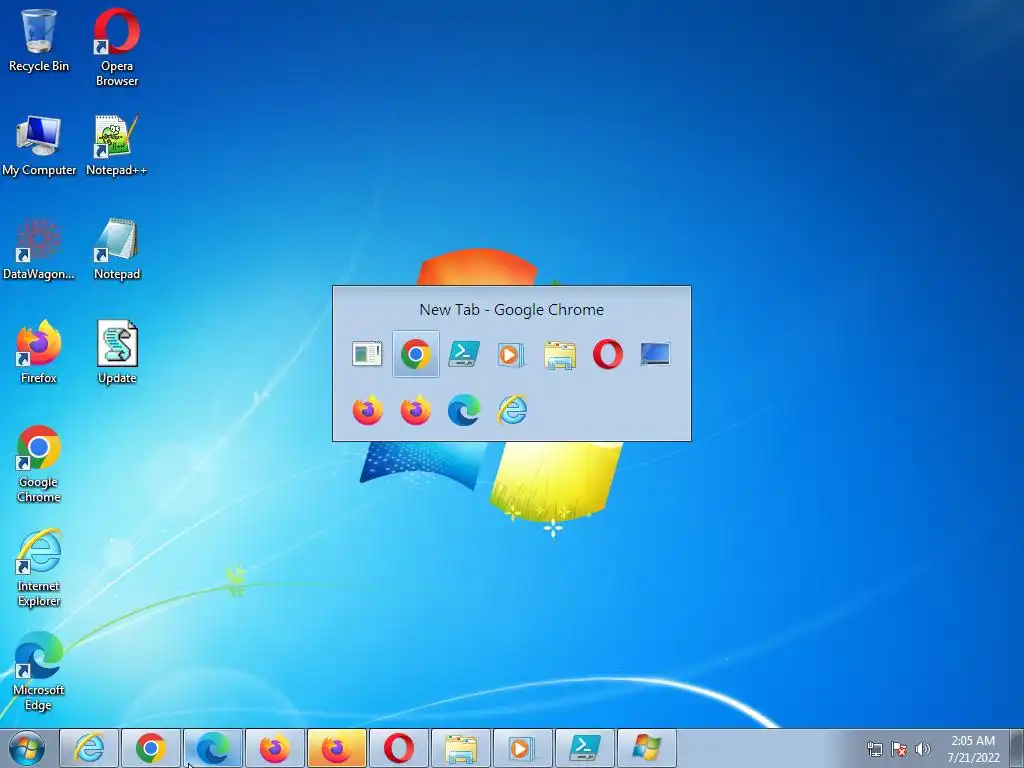The width and height of the screenshot is (1024, 768).
Task: Open the Opera Browser desktop shortcut
Action: 117,47
